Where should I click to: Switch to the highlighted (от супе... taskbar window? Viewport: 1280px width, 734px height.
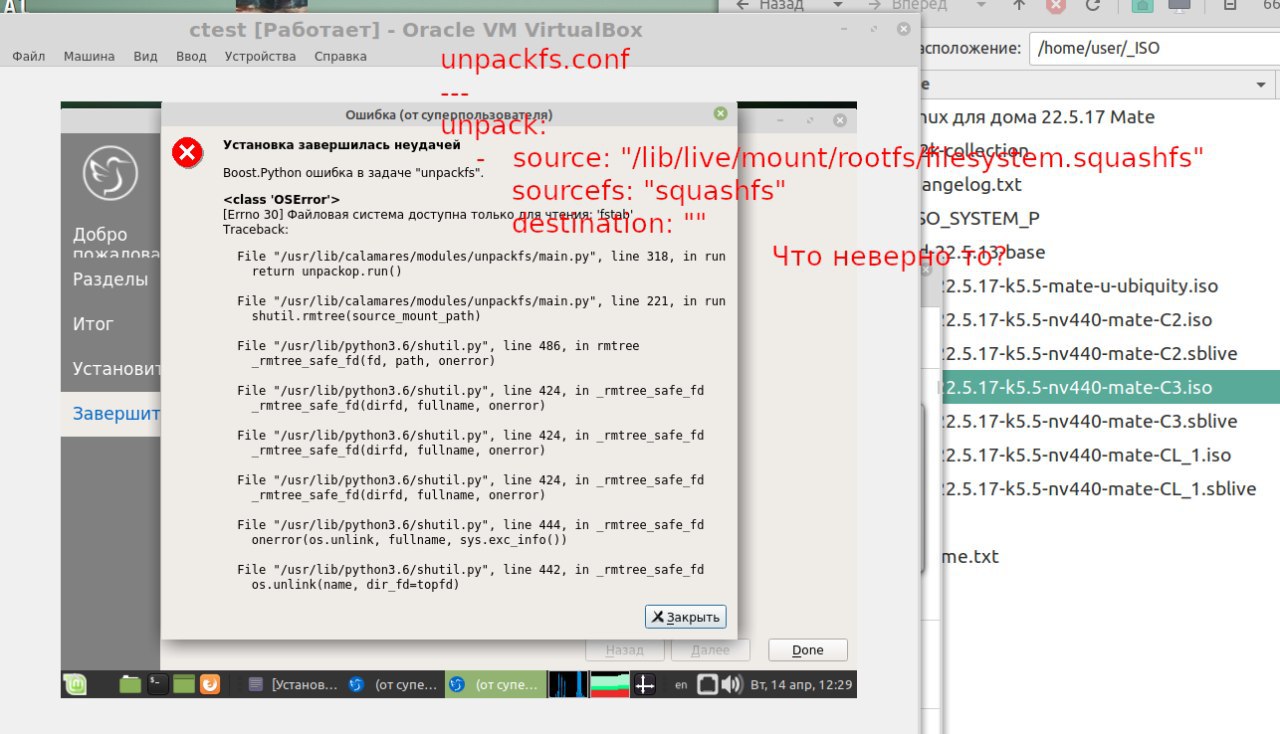[x=495, y=685]
